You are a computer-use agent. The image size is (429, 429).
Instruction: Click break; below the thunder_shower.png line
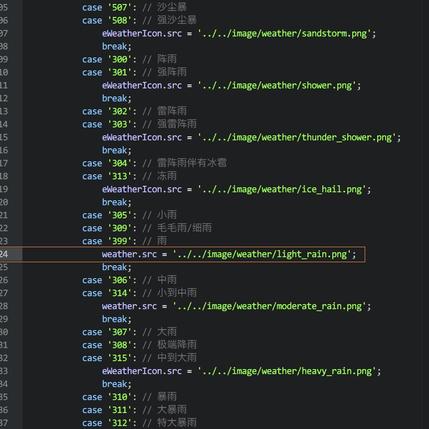[117, 150]
